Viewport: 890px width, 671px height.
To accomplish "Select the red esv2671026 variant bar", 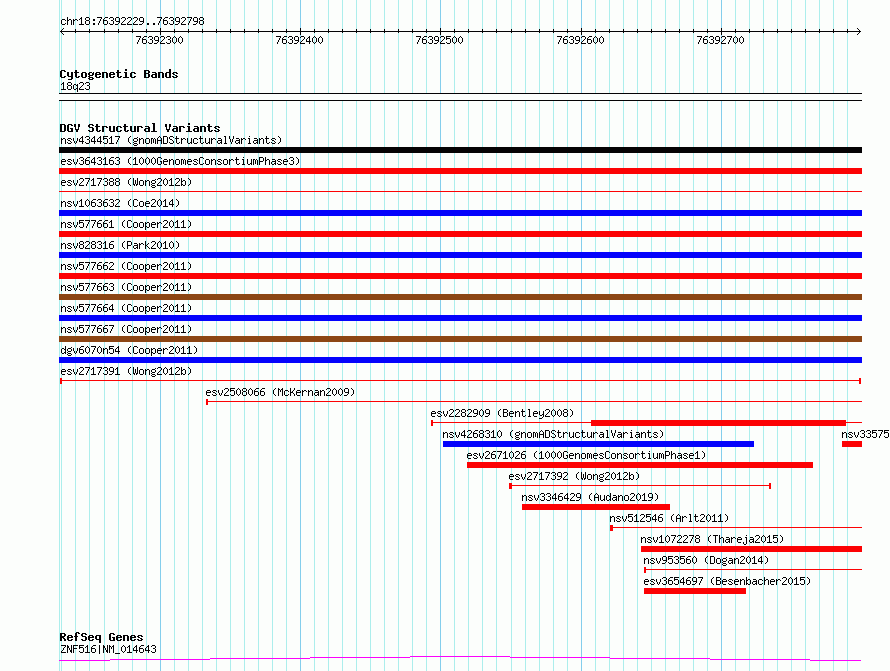I will [x=640, y=465].
